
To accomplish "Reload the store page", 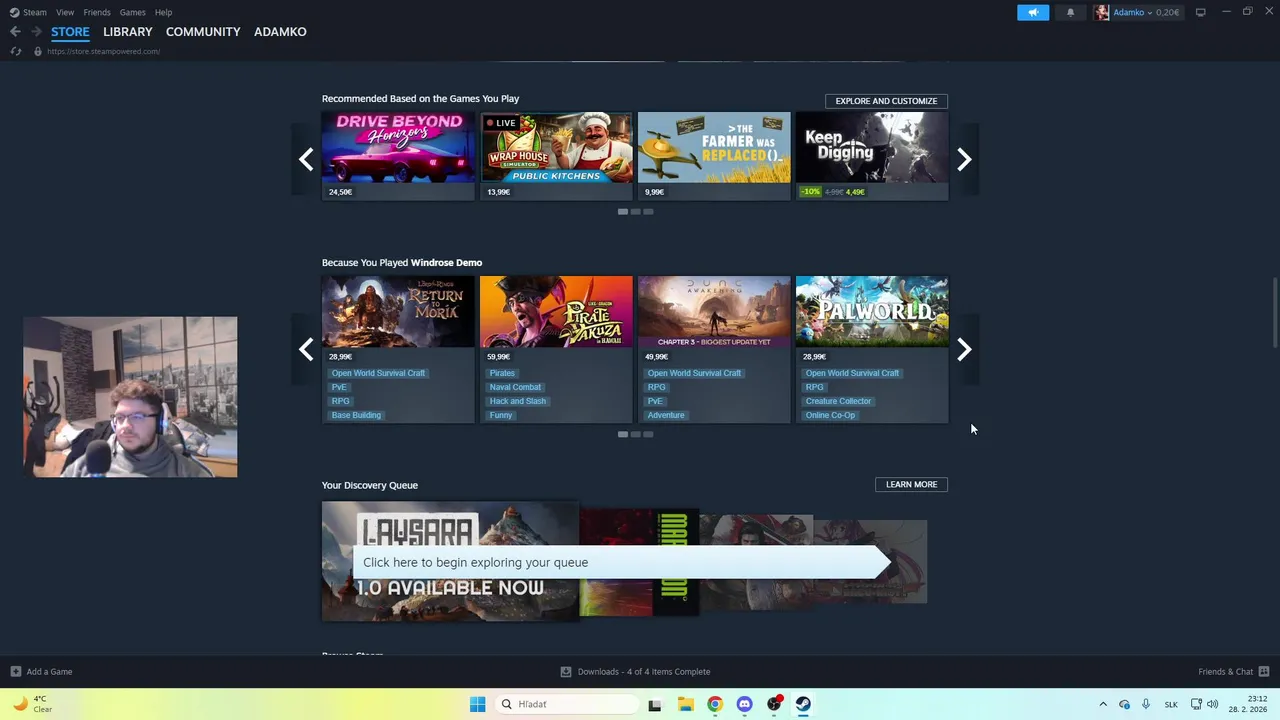I will [x=15, y=51].
